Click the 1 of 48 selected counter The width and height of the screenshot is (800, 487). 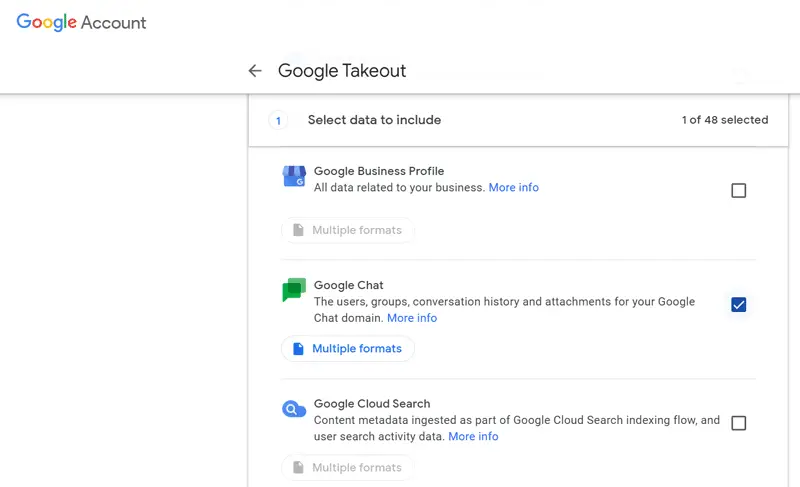point(725,120)
